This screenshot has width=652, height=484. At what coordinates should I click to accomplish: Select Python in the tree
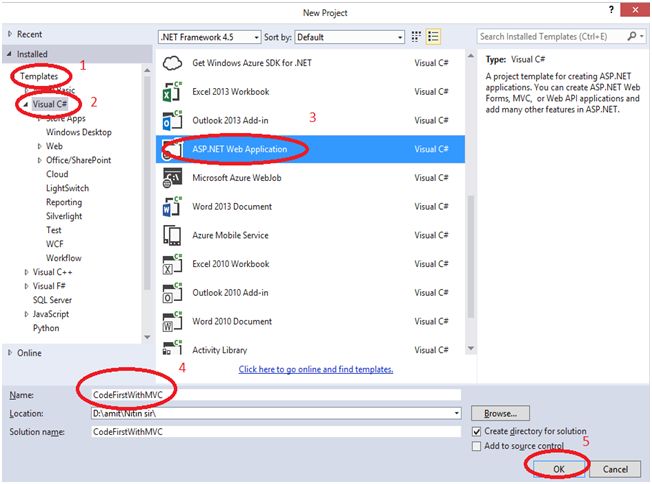tap(46, 328)
